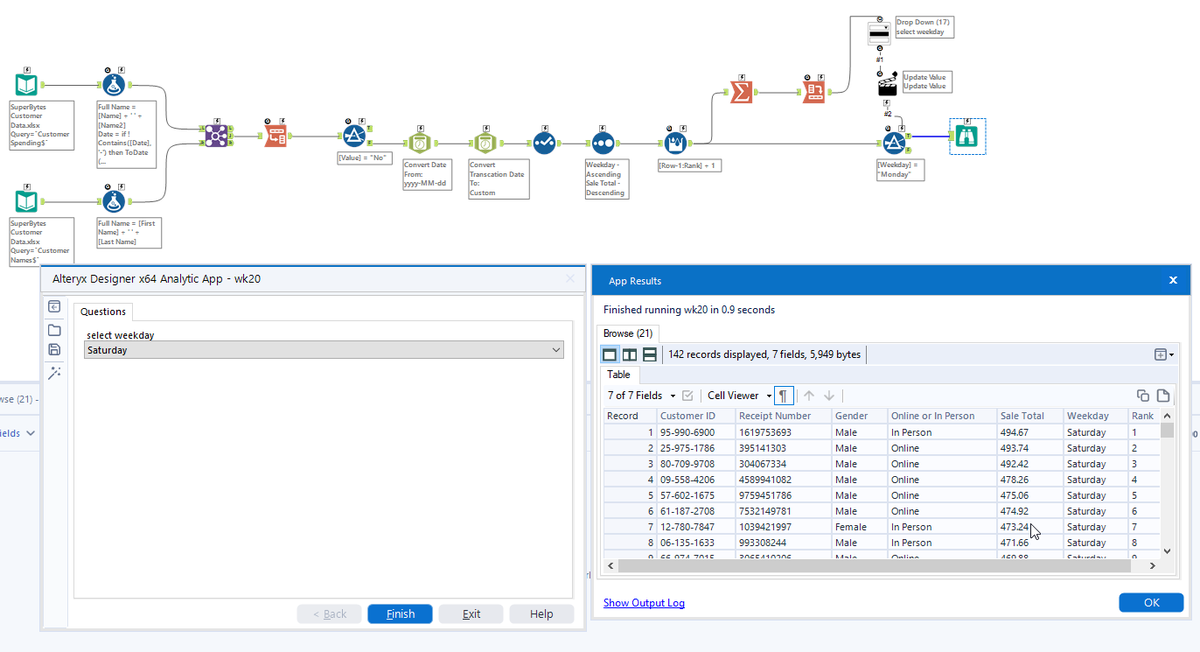Copy selected cells using copy icon
The height and width of the screenshot is (652, 1200).
[1144, 395]
